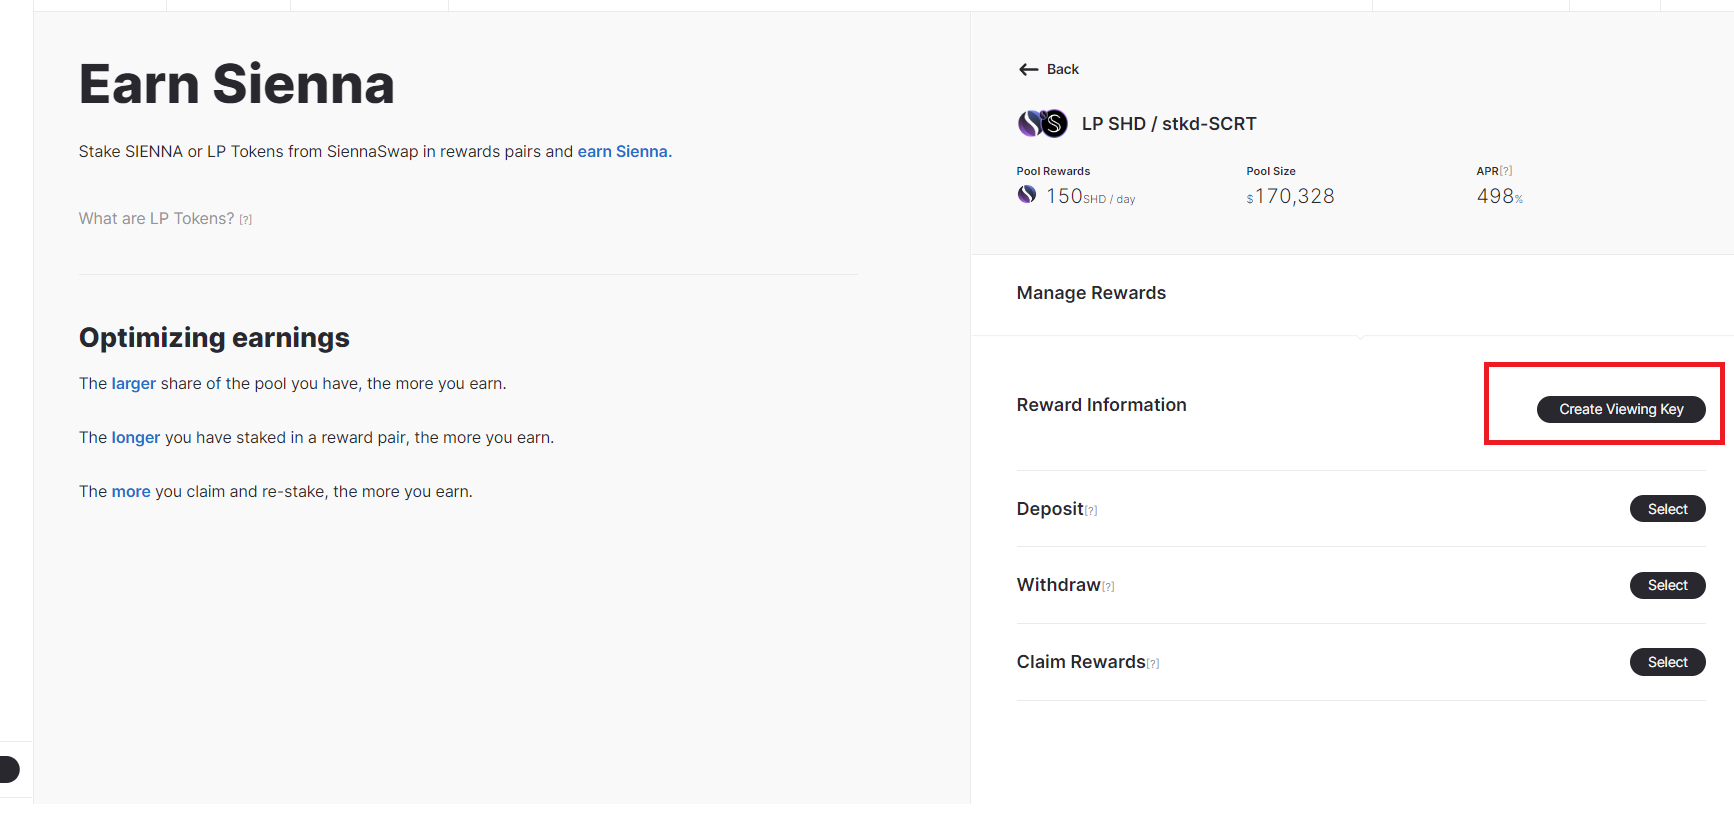Click the Deposit row label

1050,509
